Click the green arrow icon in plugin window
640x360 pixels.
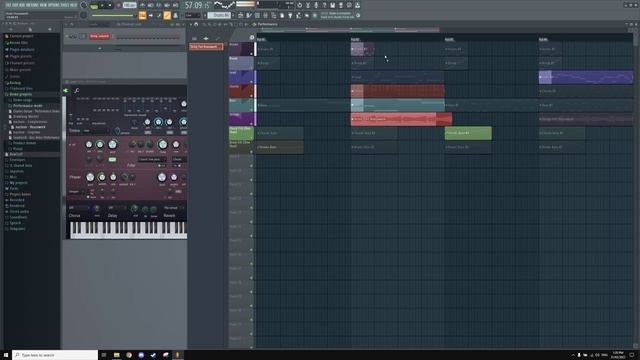[x=66, y=91]
